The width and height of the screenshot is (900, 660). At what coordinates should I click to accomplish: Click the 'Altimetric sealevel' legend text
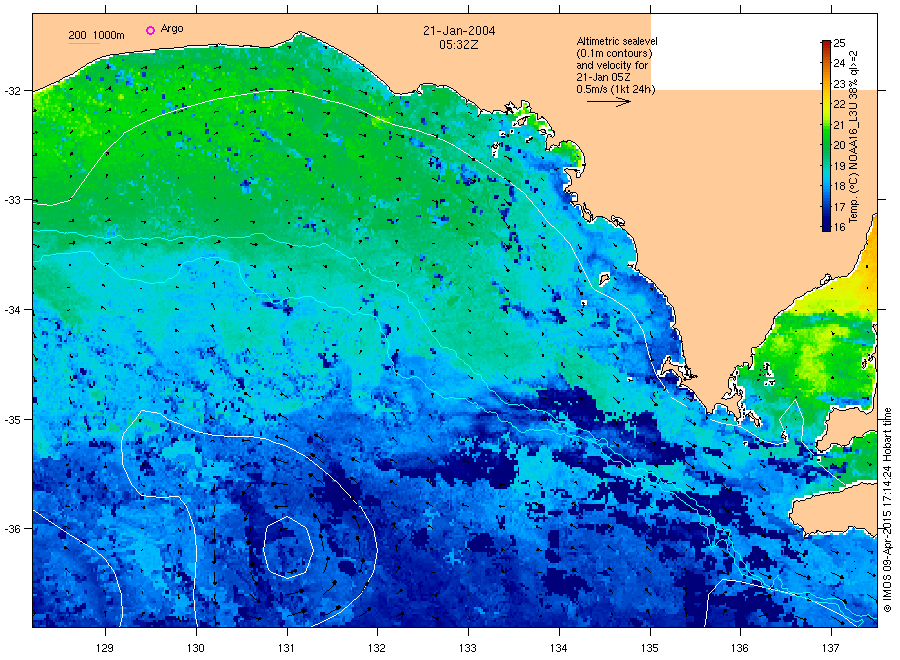coord(617,41)
